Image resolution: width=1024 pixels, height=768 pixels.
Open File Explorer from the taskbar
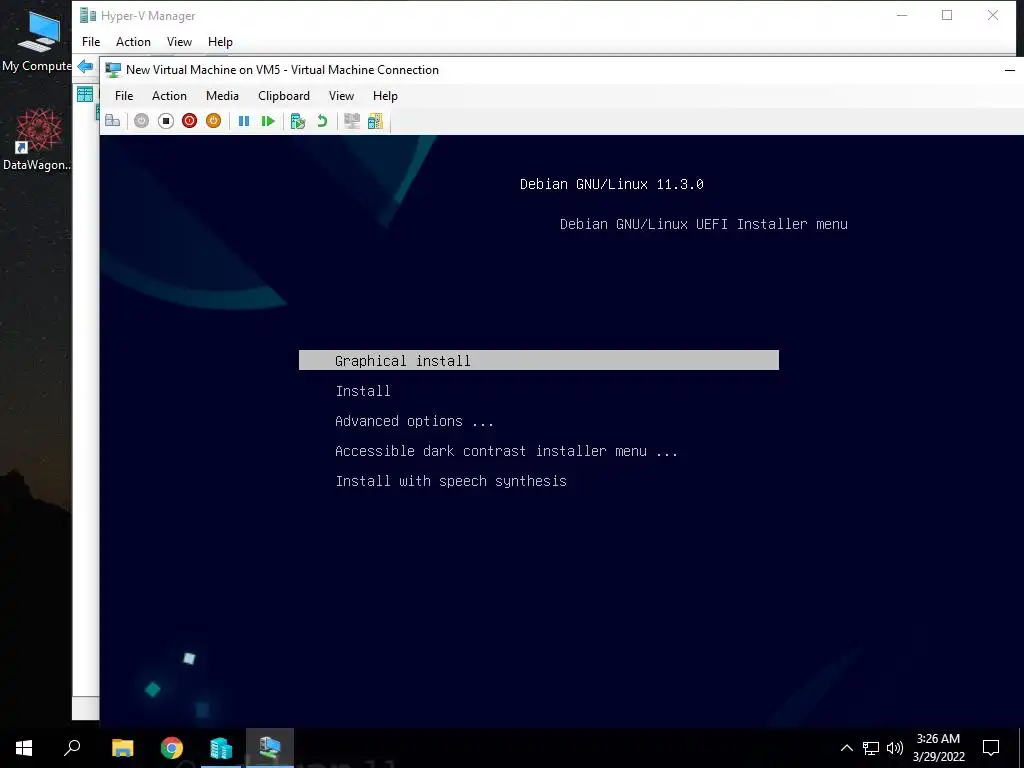pos(122,748)
